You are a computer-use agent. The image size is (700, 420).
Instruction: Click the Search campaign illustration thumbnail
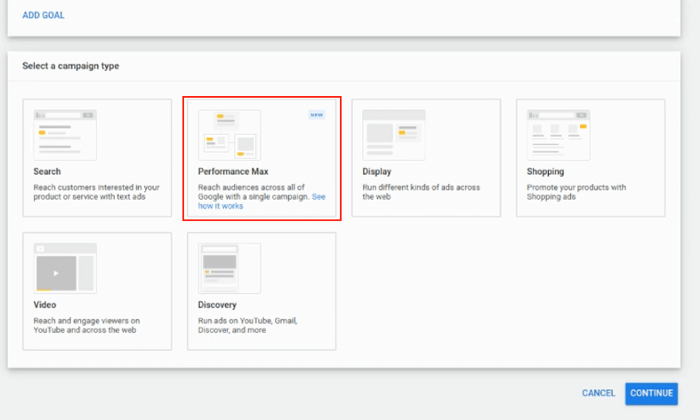click(x=64, y=135)
